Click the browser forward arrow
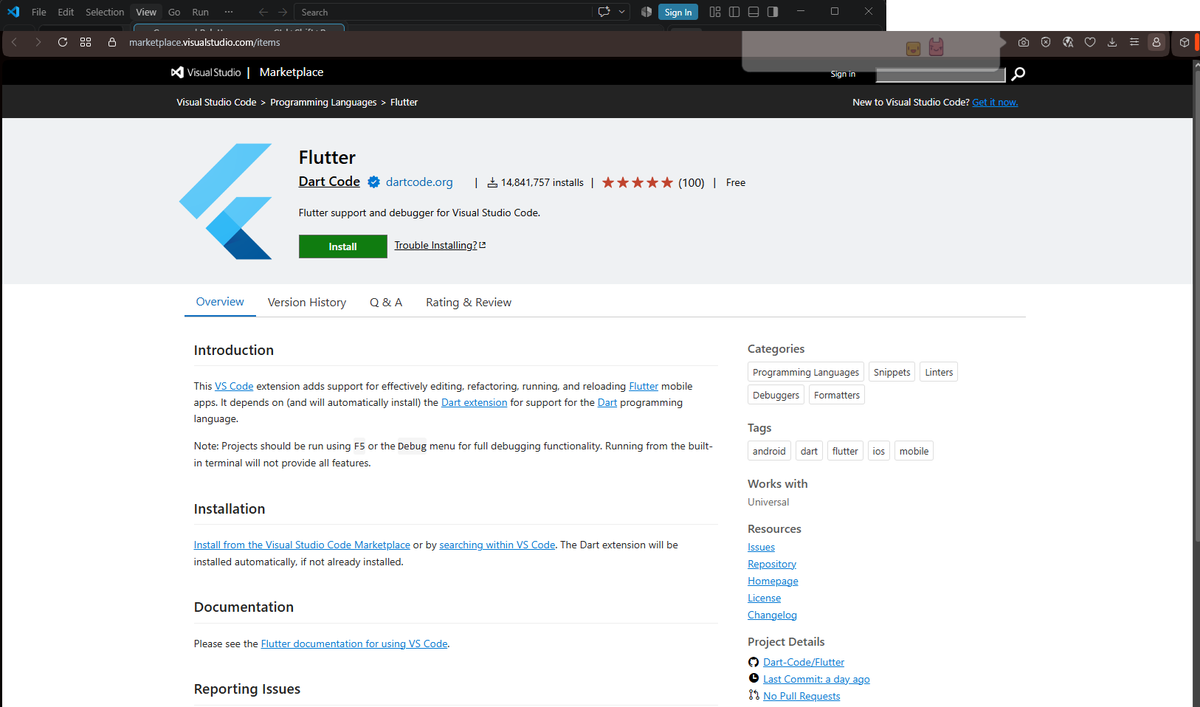 (x=38, y=43)
